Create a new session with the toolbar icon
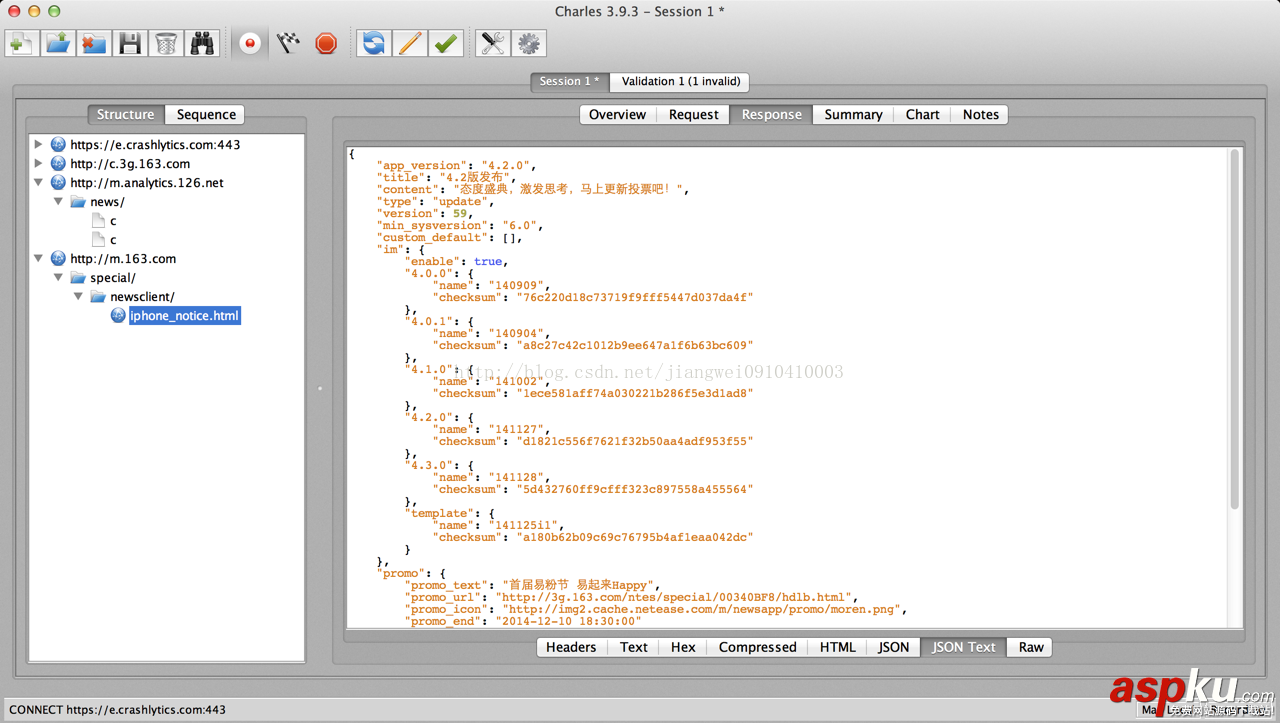 (22, 43)
